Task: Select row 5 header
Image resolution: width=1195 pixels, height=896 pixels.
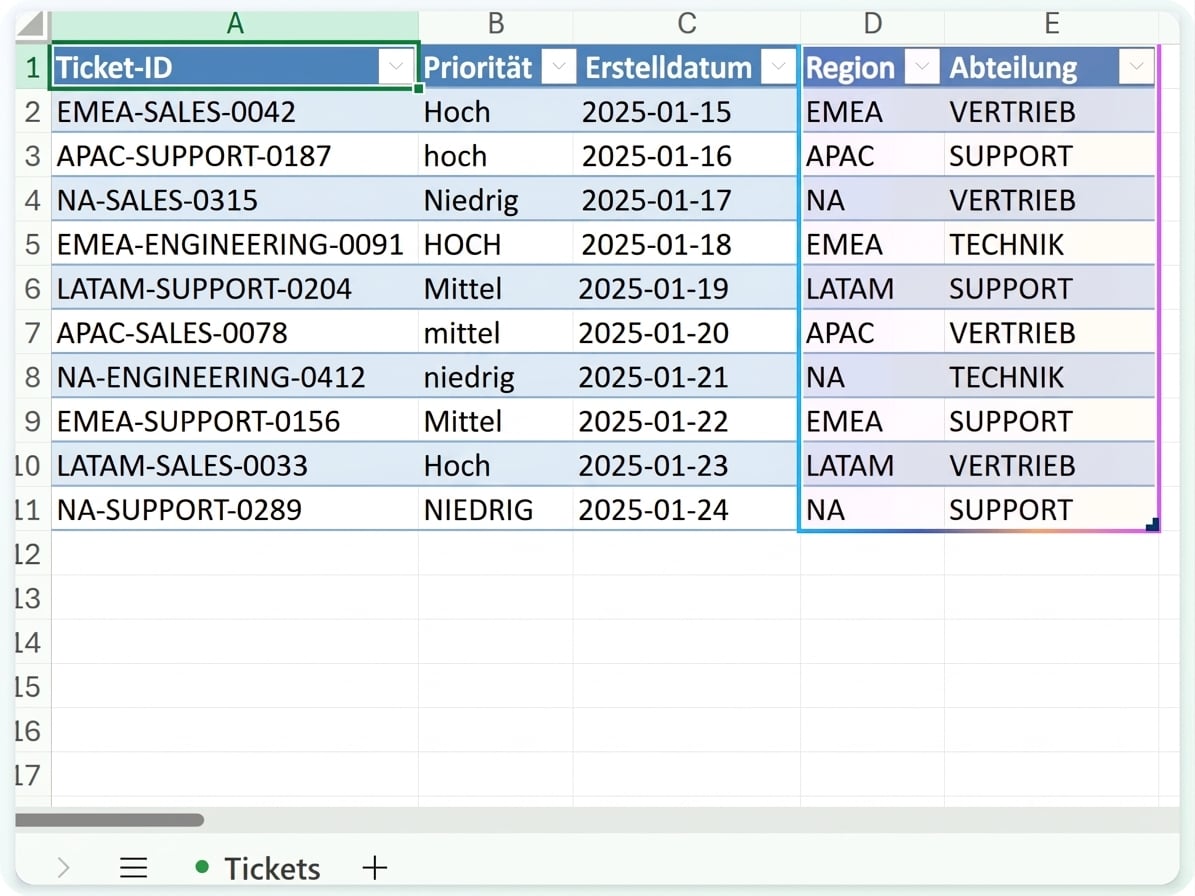Action: [x=33, y=245]
